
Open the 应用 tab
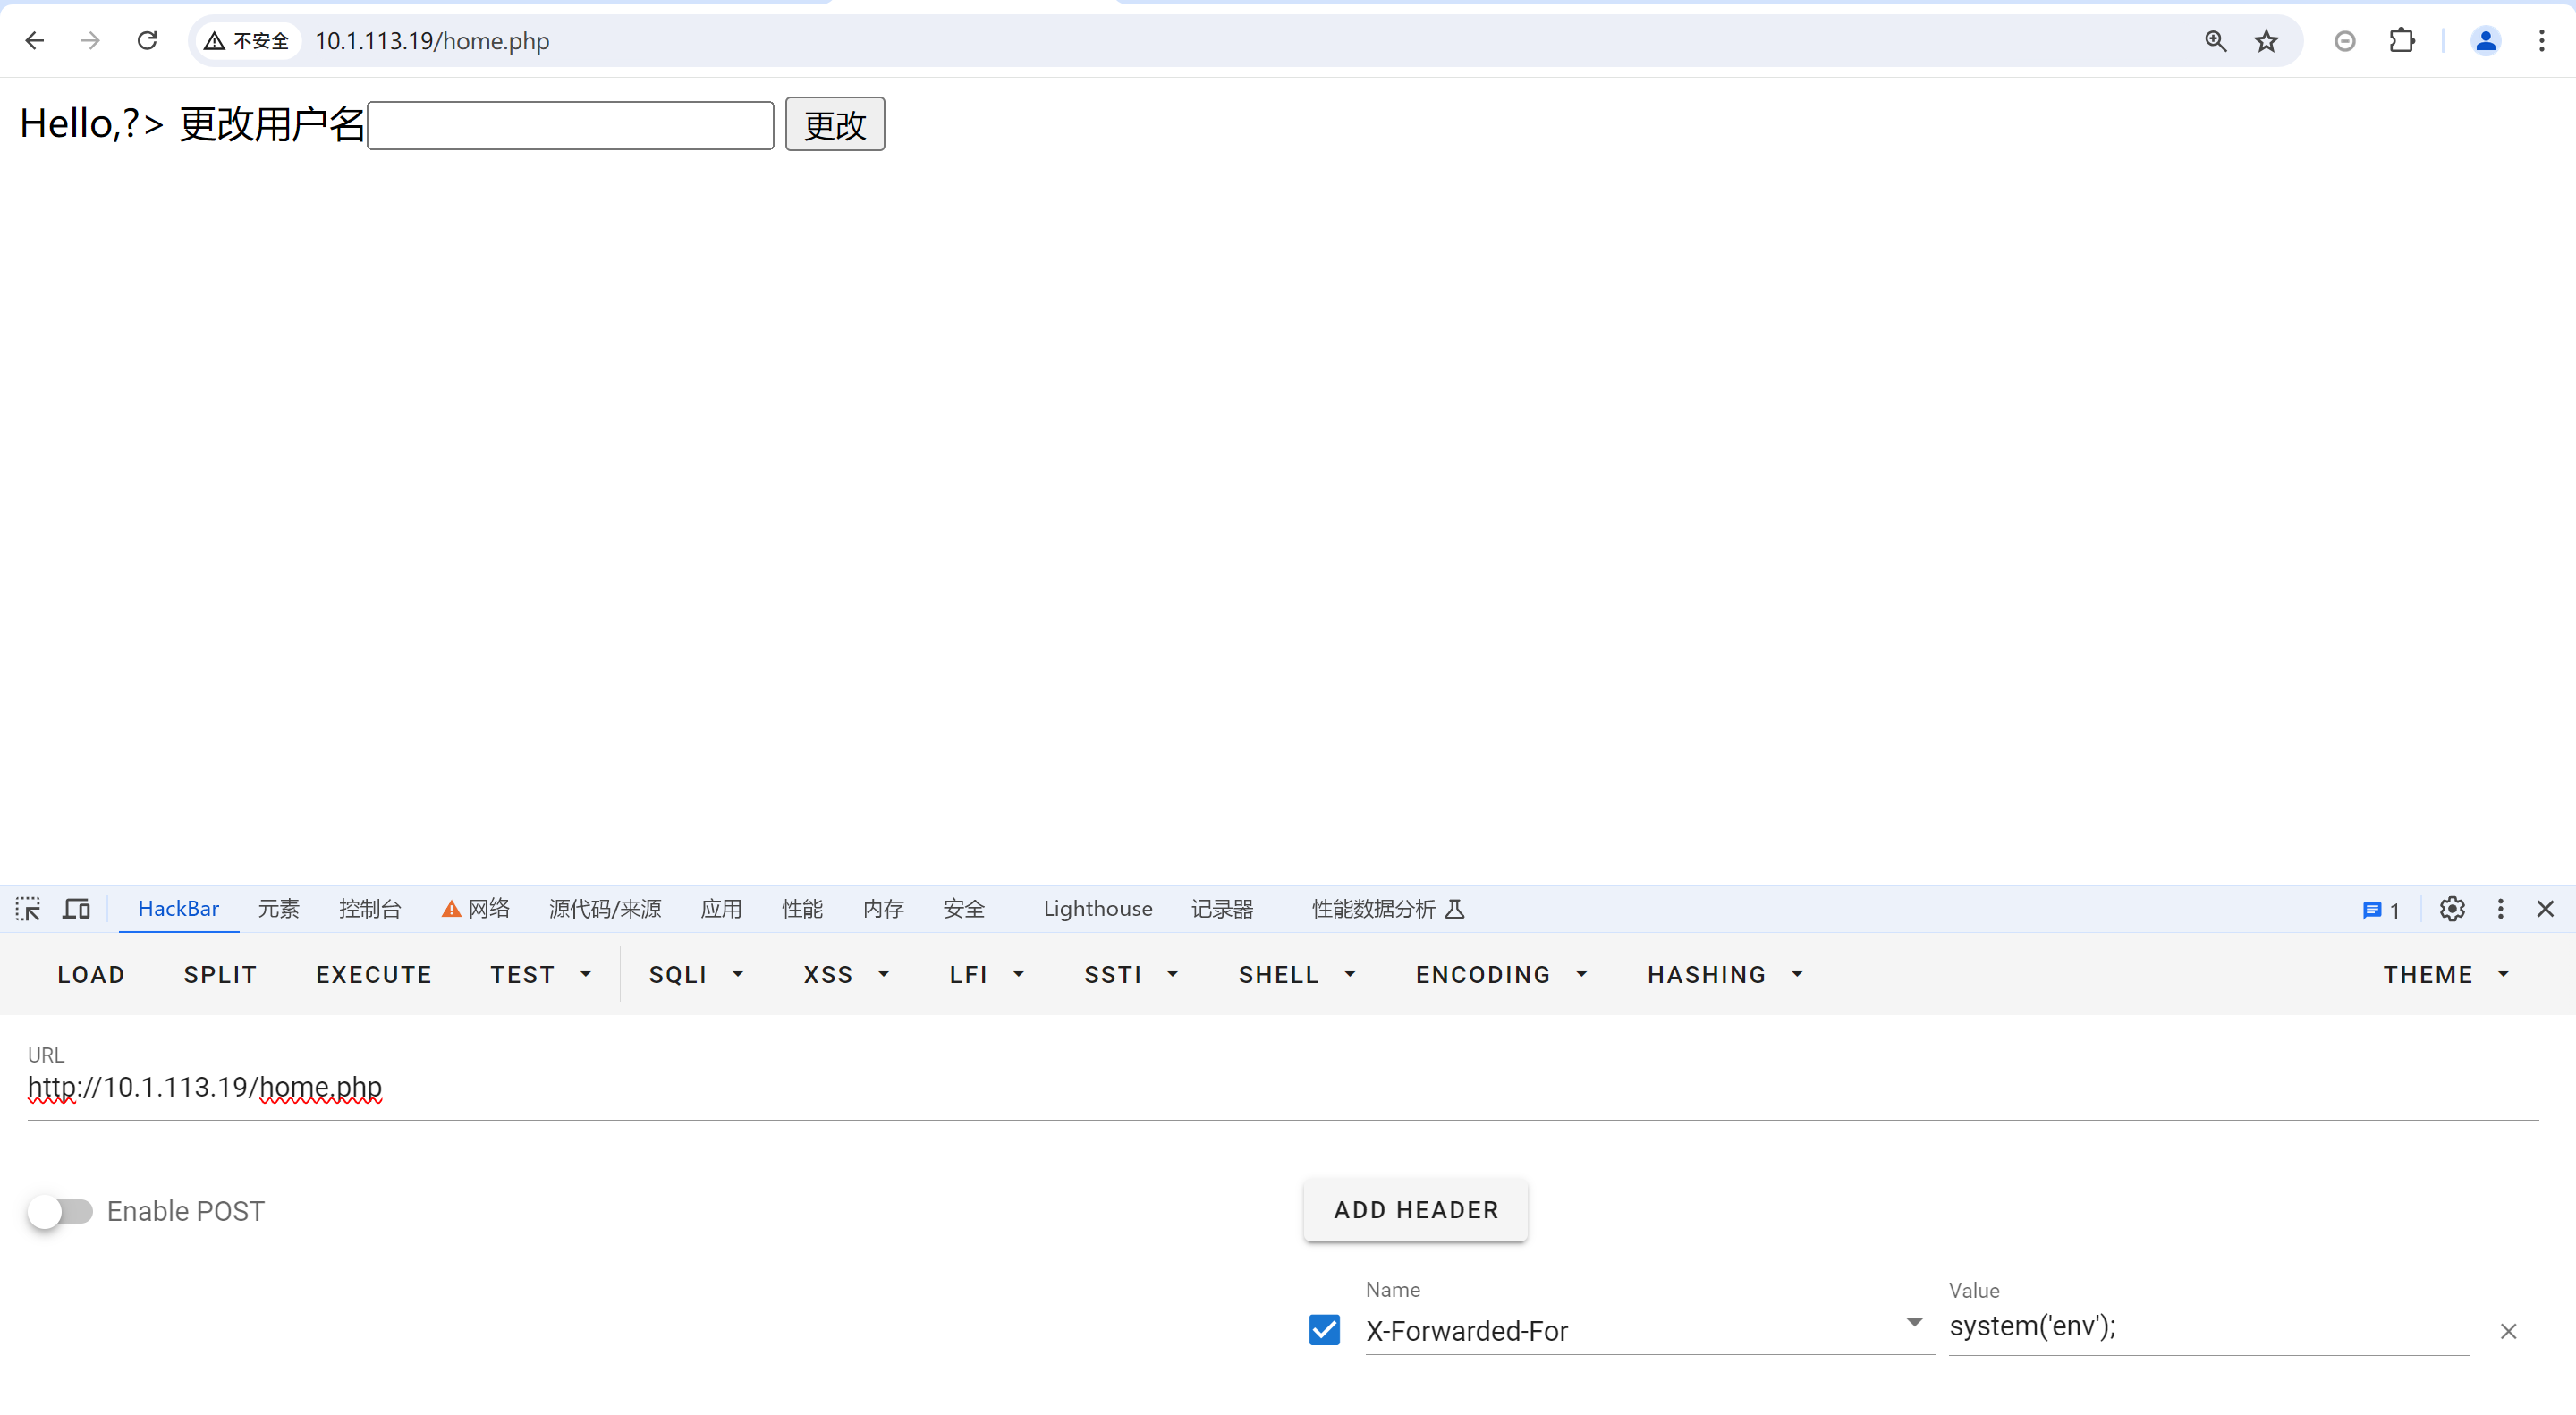click(x=721, y=909)
